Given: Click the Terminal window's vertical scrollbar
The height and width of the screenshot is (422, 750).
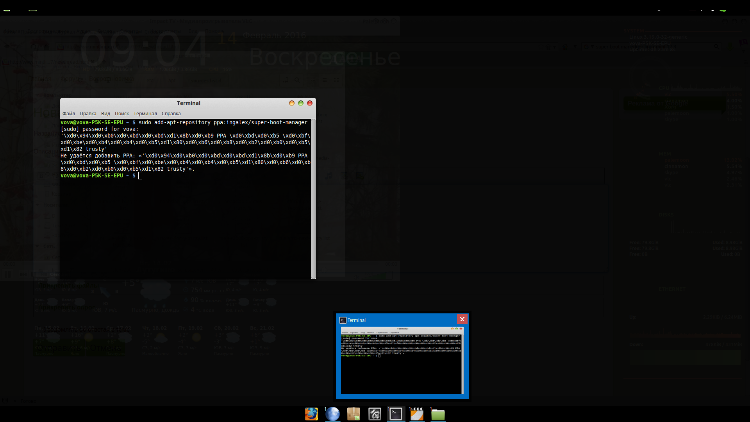Looking at the screenshot, I should (x=312, y=200).
